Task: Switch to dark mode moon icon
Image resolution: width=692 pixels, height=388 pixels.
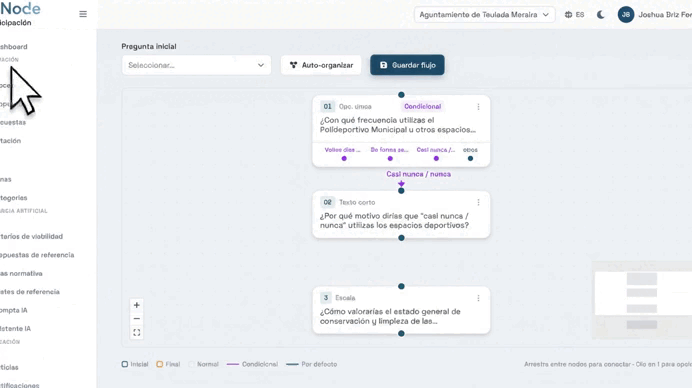Action: click(x=601, y=15)
